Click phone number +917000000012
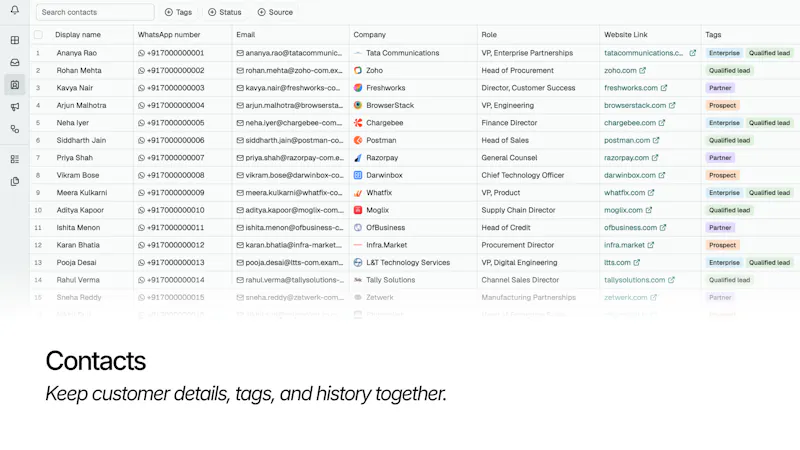Screen dimensions: 800x450 pos(176,245)
